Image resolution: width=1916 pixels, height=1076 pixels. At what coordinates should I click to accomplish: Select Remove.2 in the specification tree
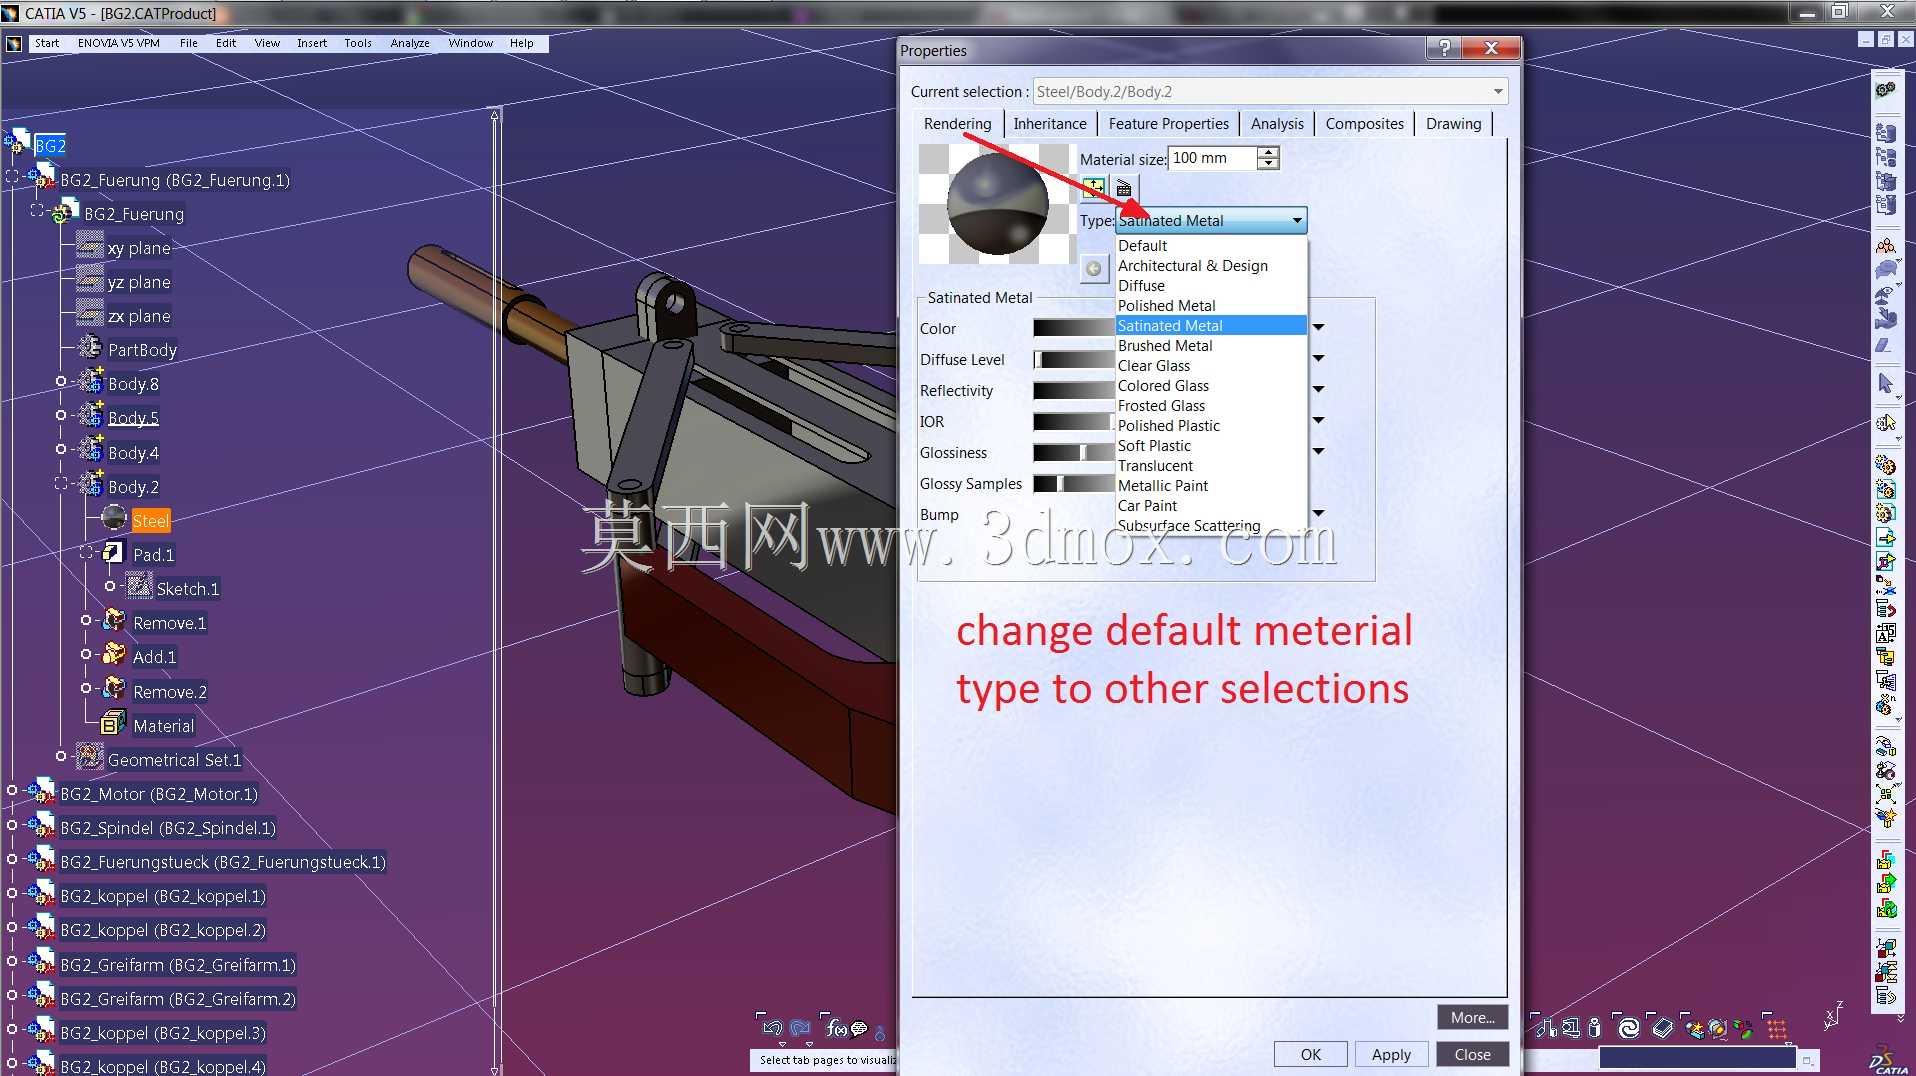point(170,692)
